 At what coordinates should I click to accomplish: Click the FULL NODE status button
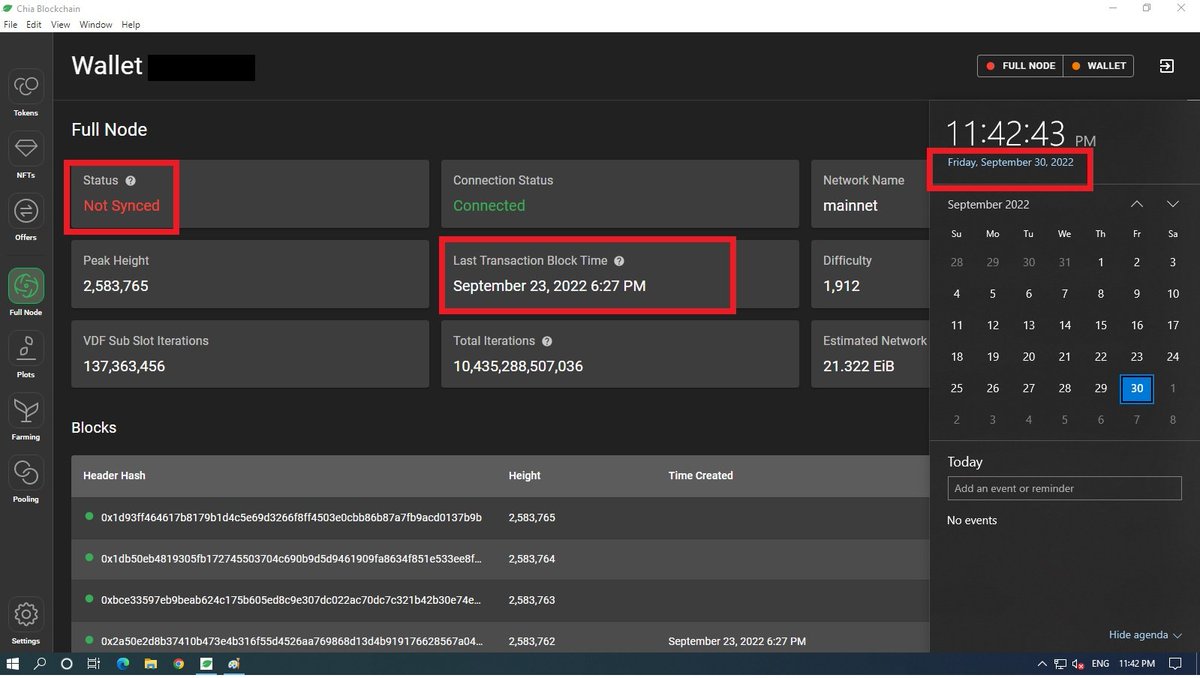1020,66
